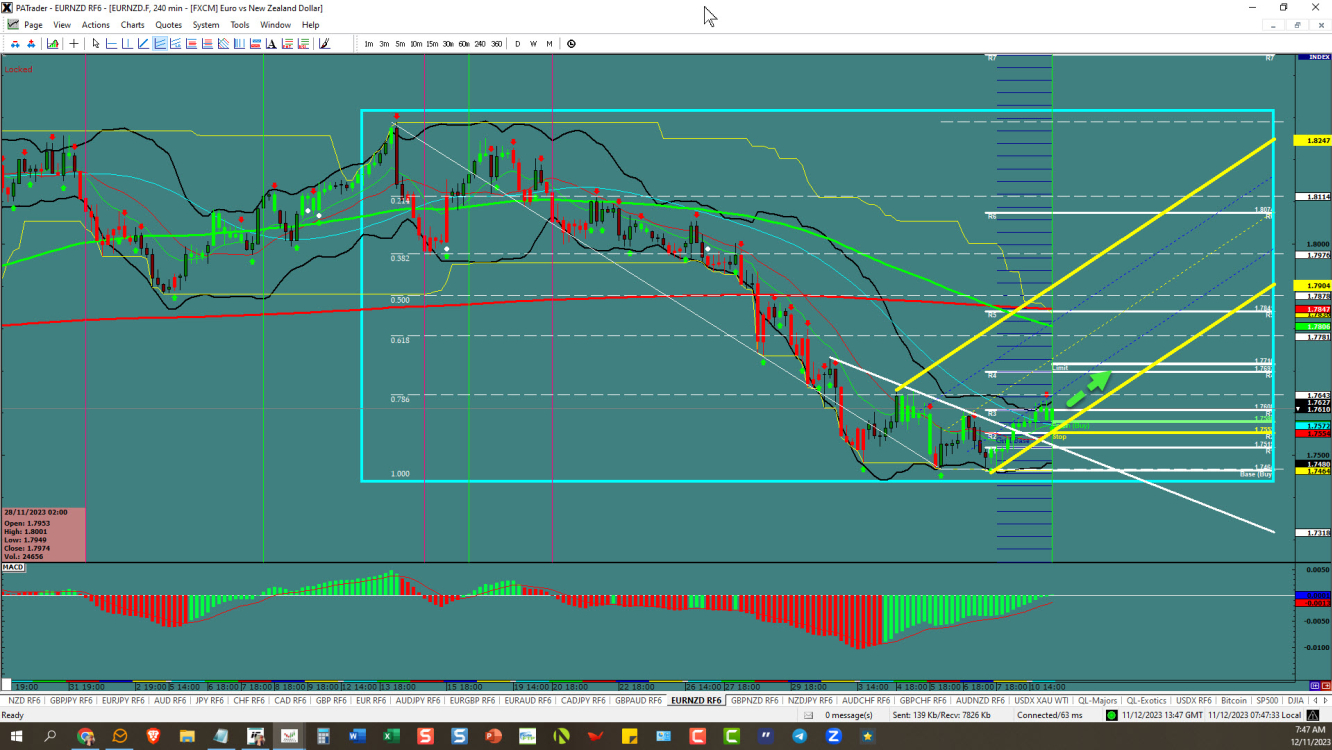Select the text label 'A' tool
Viewport: 1332px width, 750px height.
[271, 44]
